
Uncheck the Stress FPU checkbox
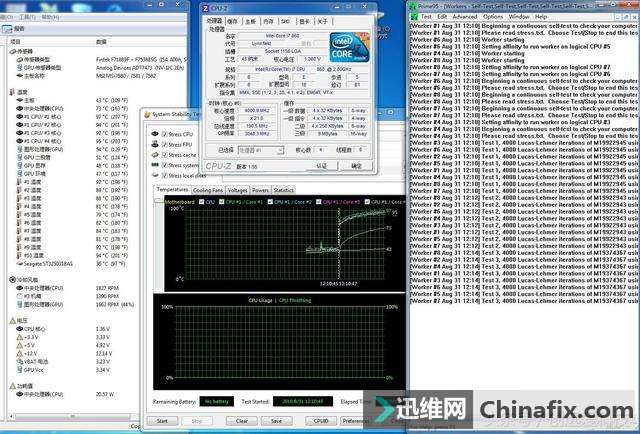164,145
